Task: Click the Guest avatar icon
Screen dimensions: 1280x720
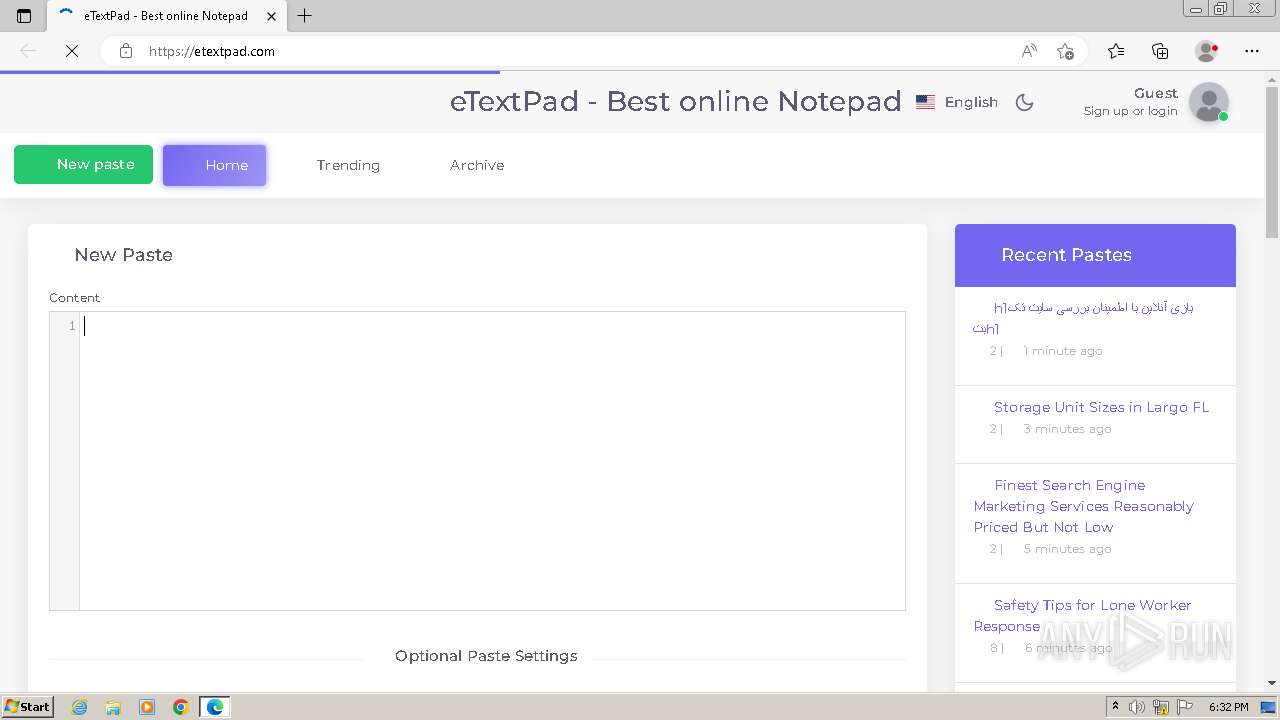Action: pyautogui.click(x=1208, y=102)
